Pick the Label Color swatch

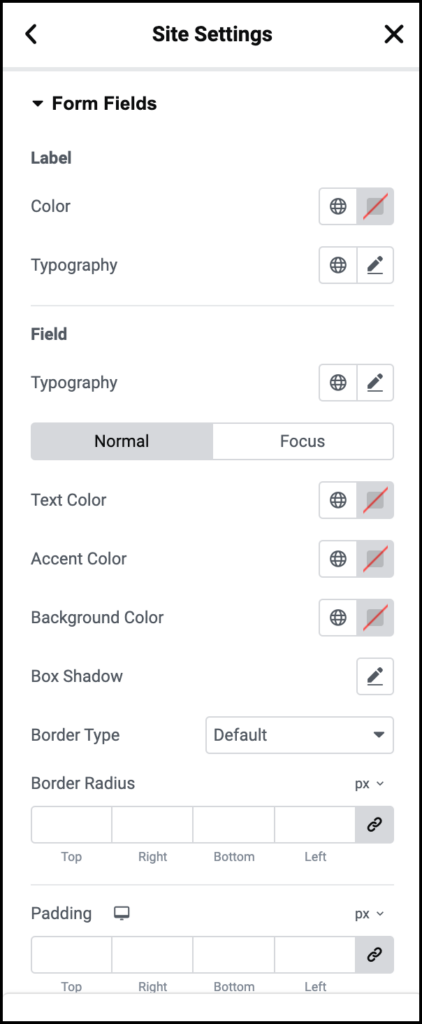(375, 206)
